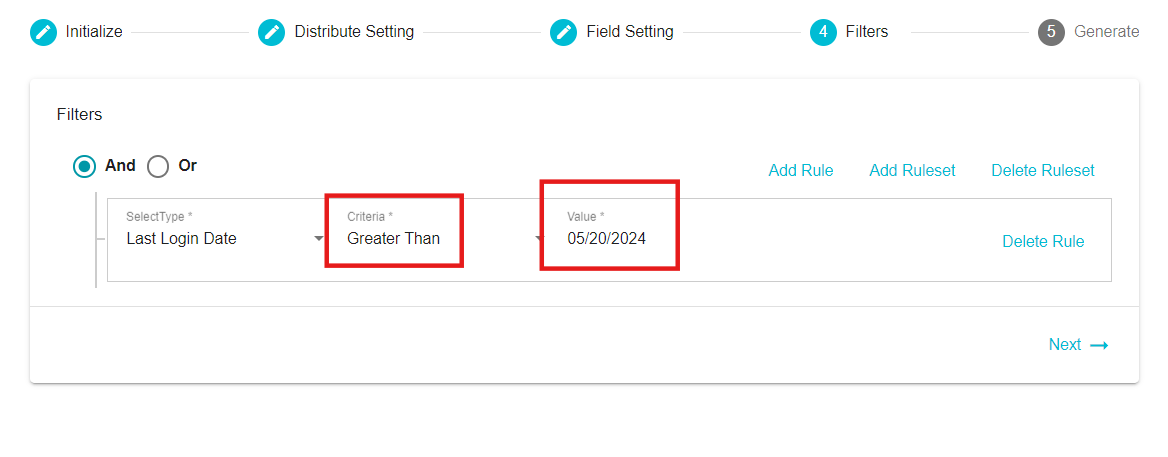This screenshot has width=1168, height=457.
Task: Click the Initialize step pencil icon
Action: point(43,32)
